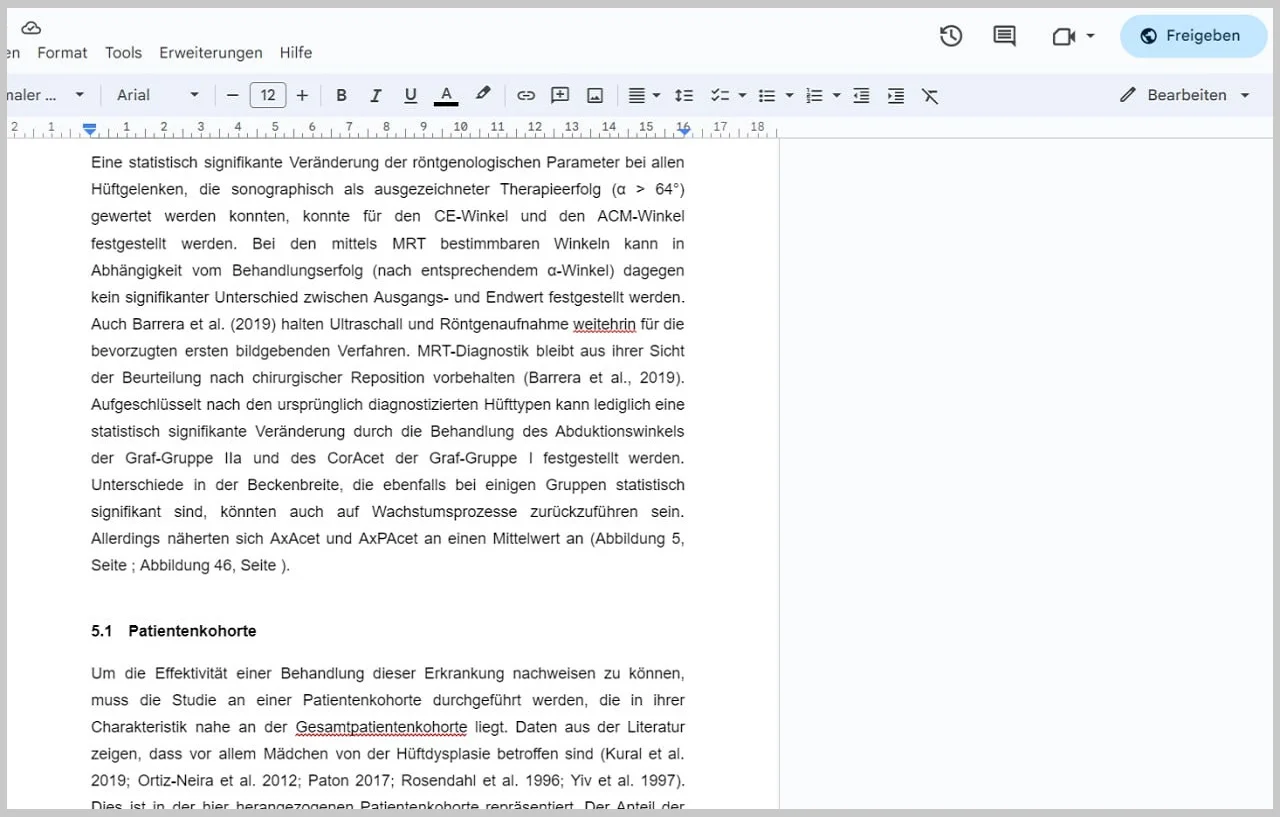The image size is (1280, 817).
Task: Apply underline formatting
Action: click(x=410, y=95)
